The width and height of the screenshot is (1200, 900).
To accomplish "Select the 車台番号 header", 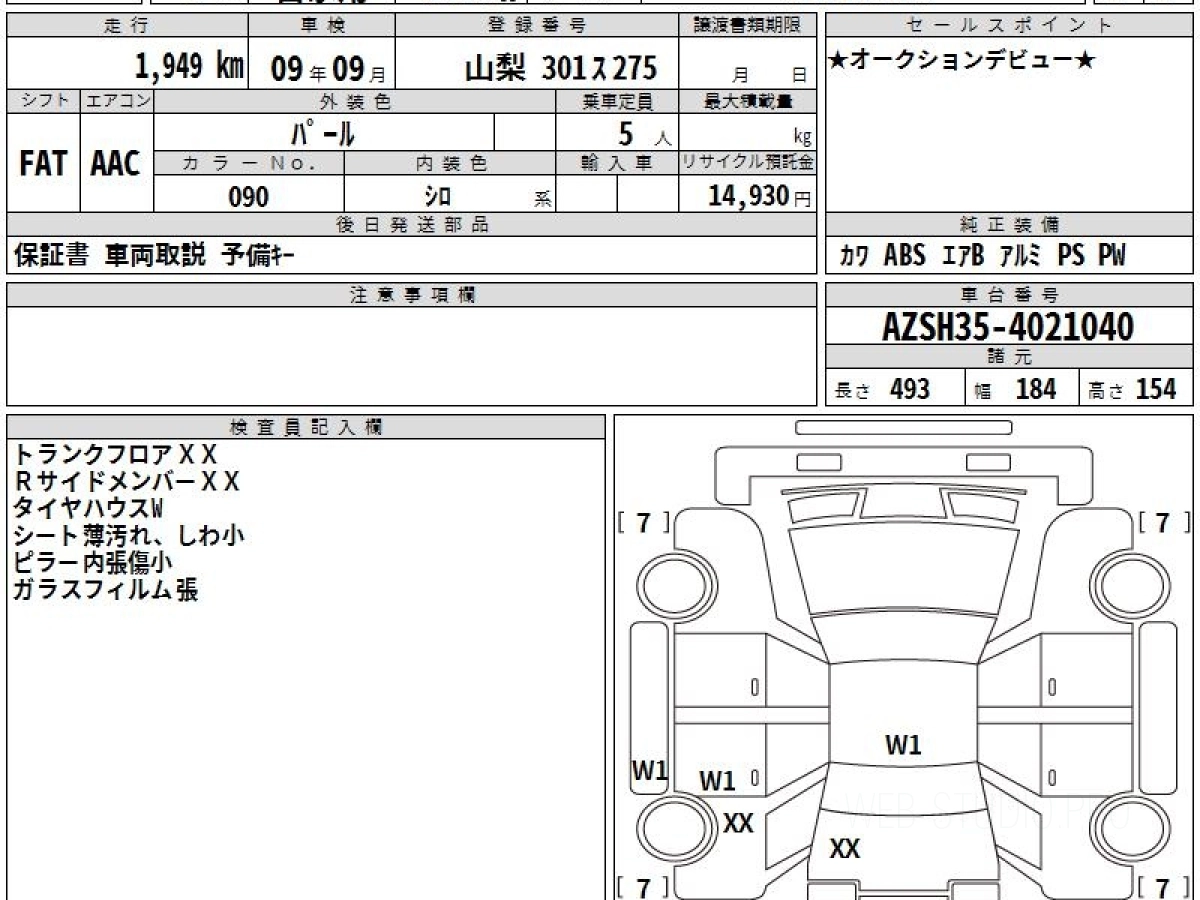I will [1010, 295].
